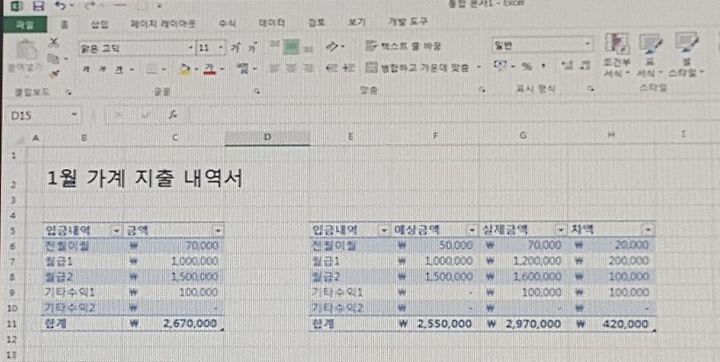Redo the last undone action
720x362 pixels.
90,6
